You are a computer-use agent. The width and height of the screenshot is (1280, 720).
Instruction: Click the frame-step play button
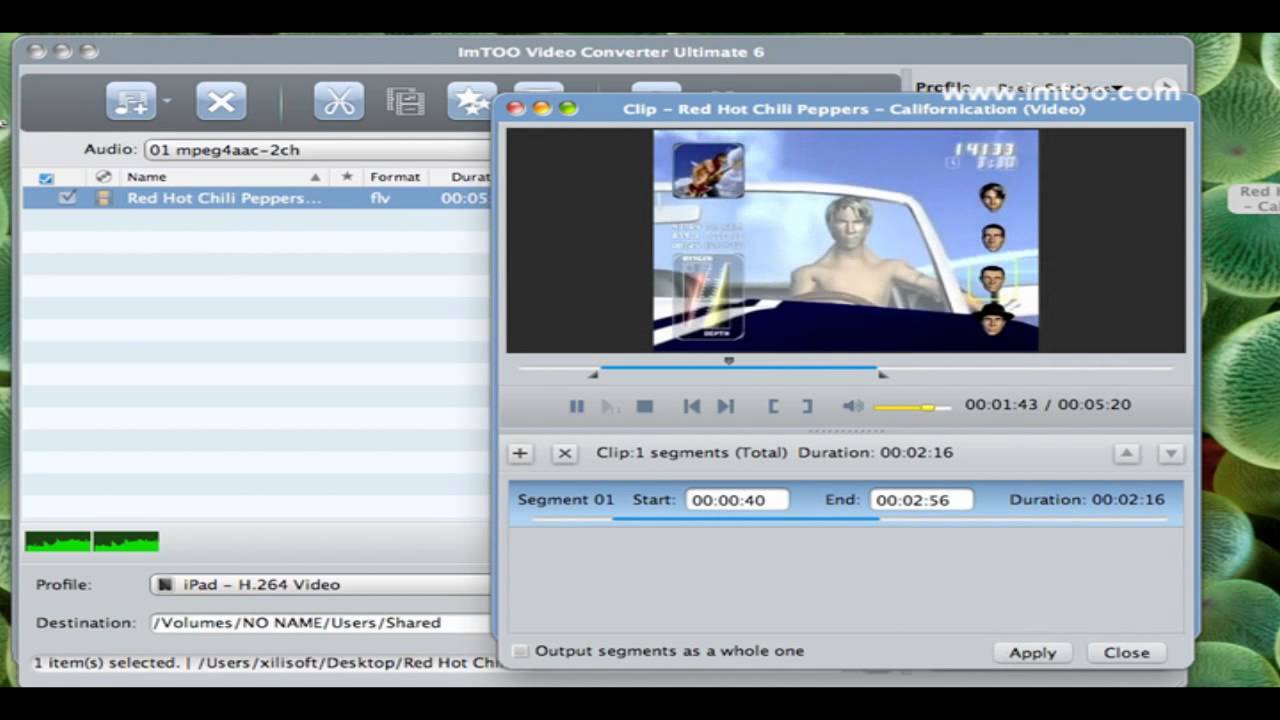(x=610, y=406)
